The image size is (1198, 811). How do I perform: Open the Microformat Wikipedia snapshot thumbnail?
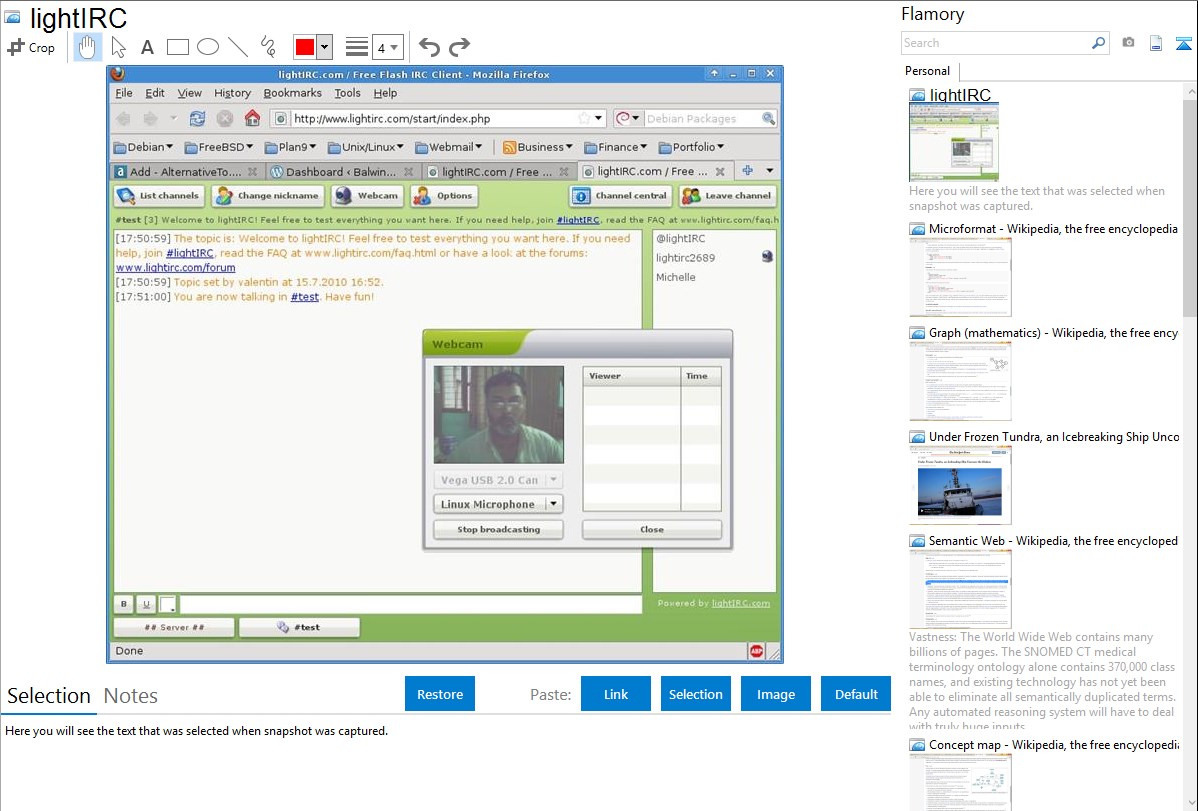tap(960, 277)
